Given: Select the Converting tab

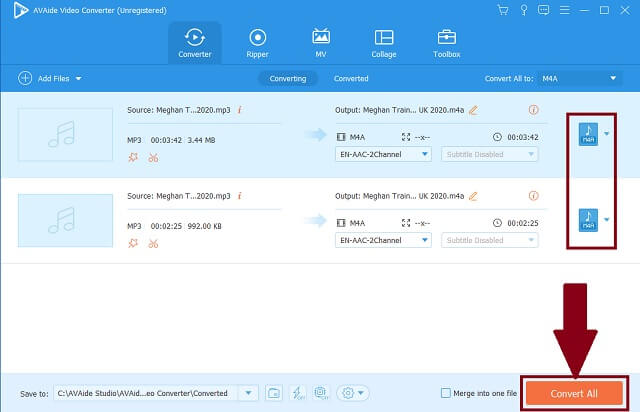Looking at the screenshot, I should tap(288, 78).
